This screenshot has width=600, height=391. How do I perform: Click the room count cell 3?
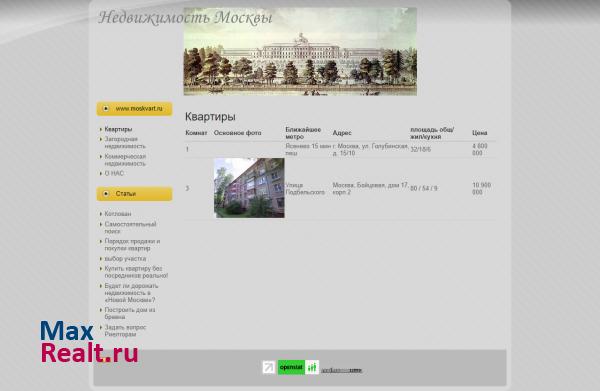[187, 189]
